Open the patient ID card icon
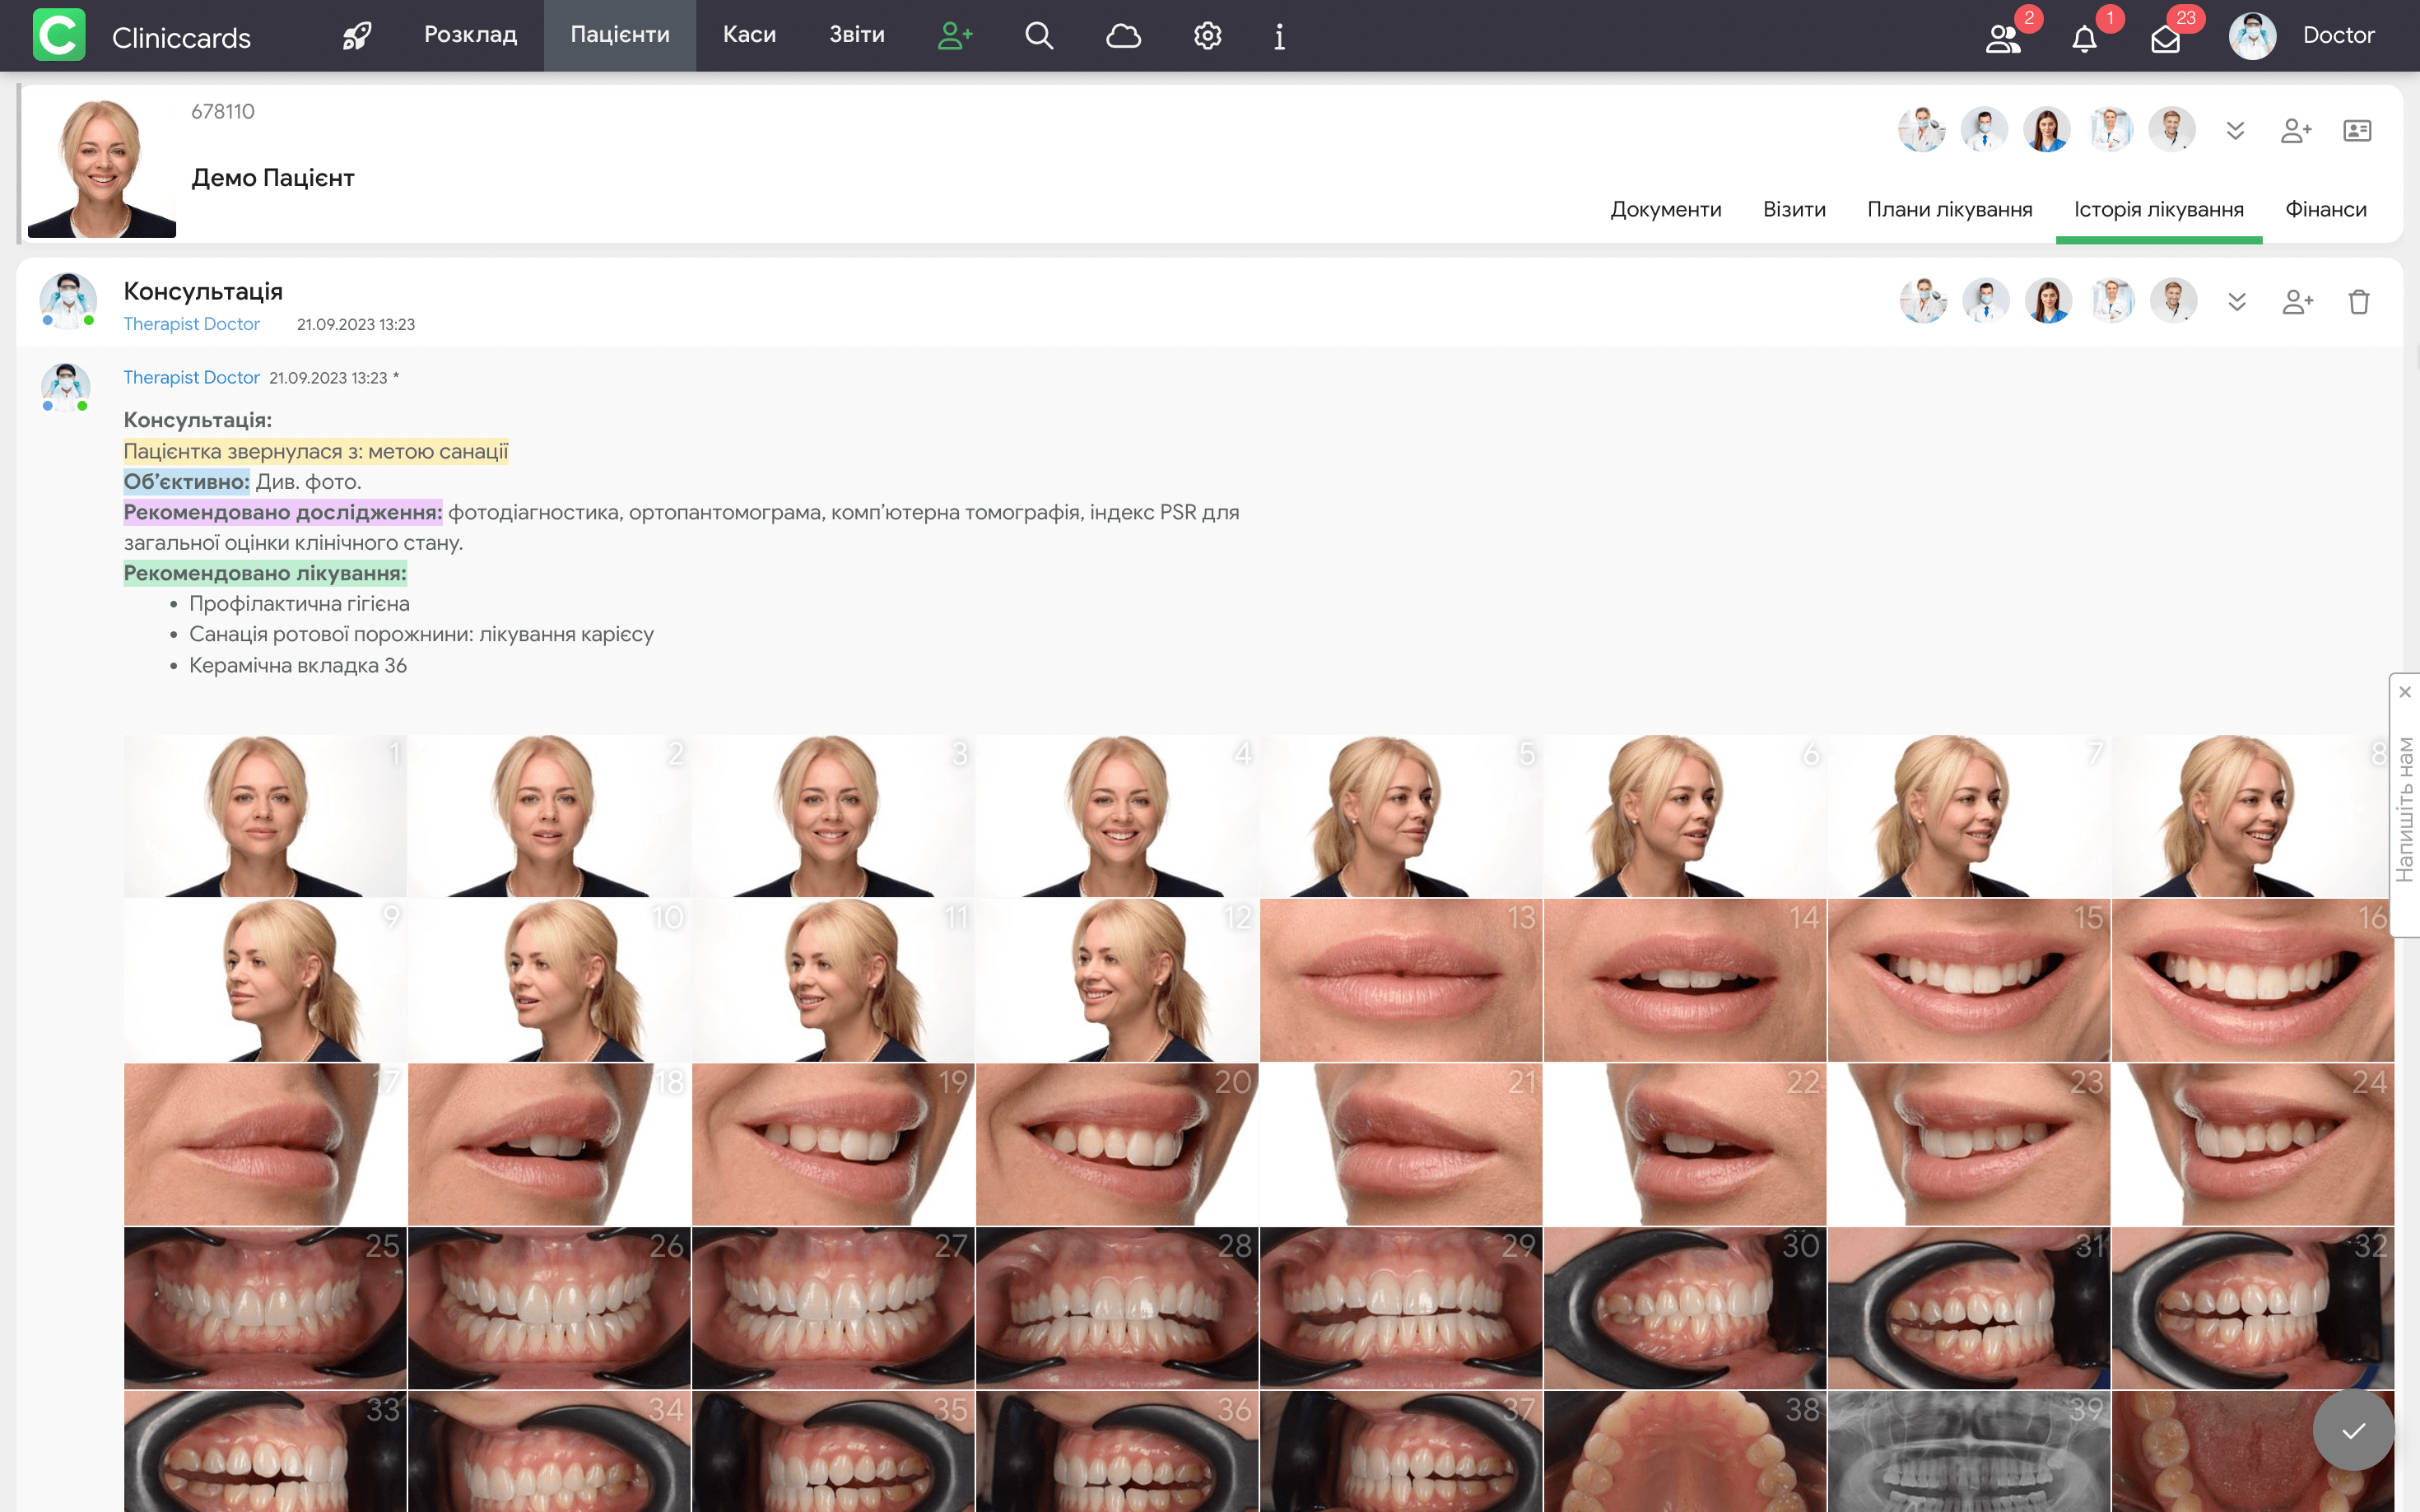2420x1512 pixels. tap(2357, 131)
